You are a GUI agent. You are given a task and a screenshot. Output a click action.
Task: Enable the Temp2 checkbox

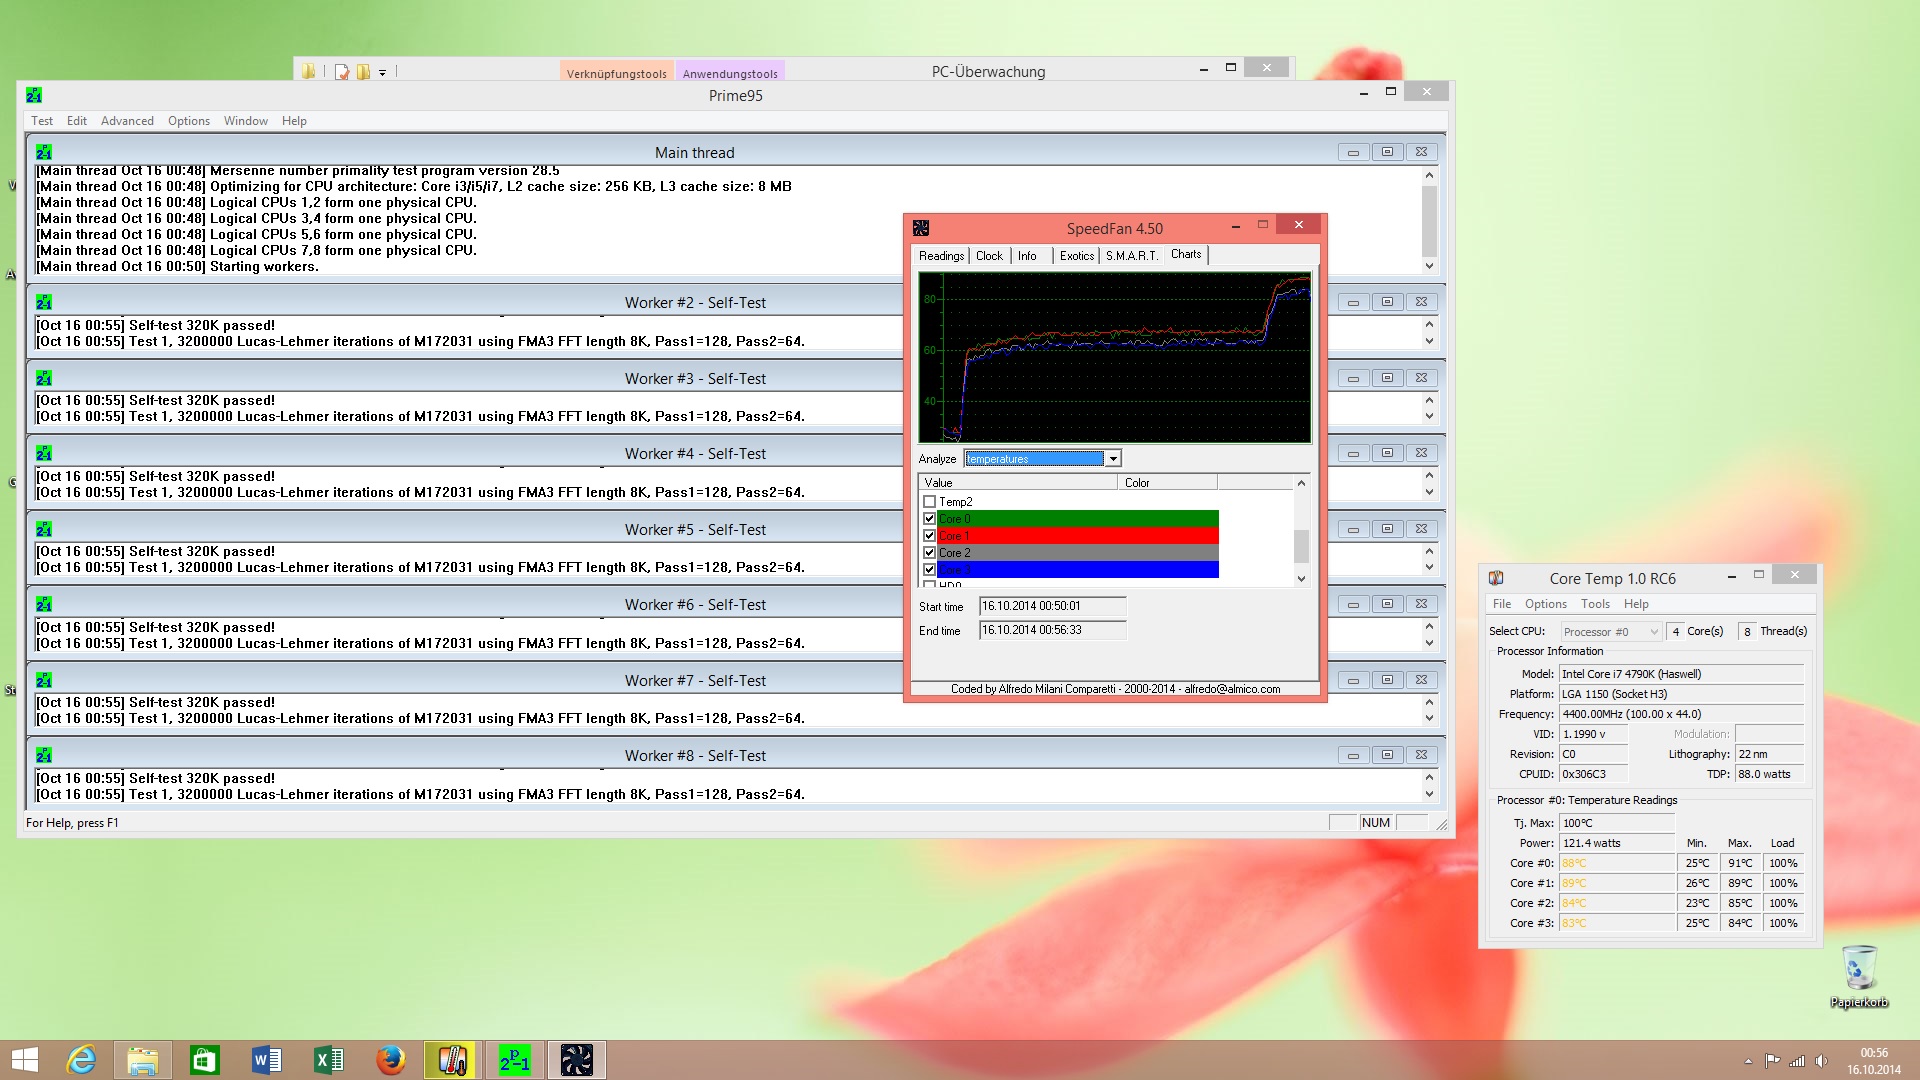pyautogui.click(x=929, y=502)
